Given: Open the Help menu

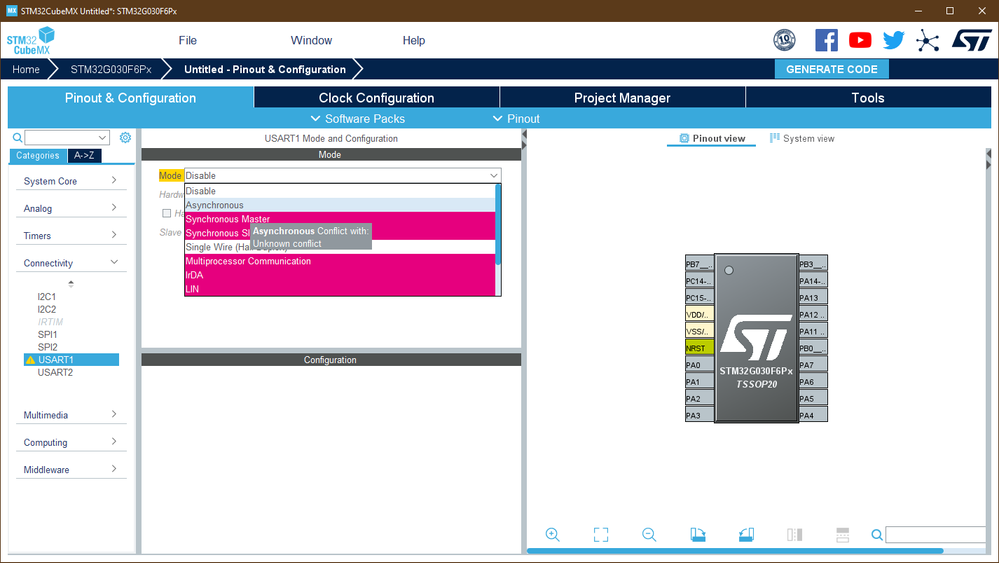Looking at the screenshot, I should pos(413,40).
